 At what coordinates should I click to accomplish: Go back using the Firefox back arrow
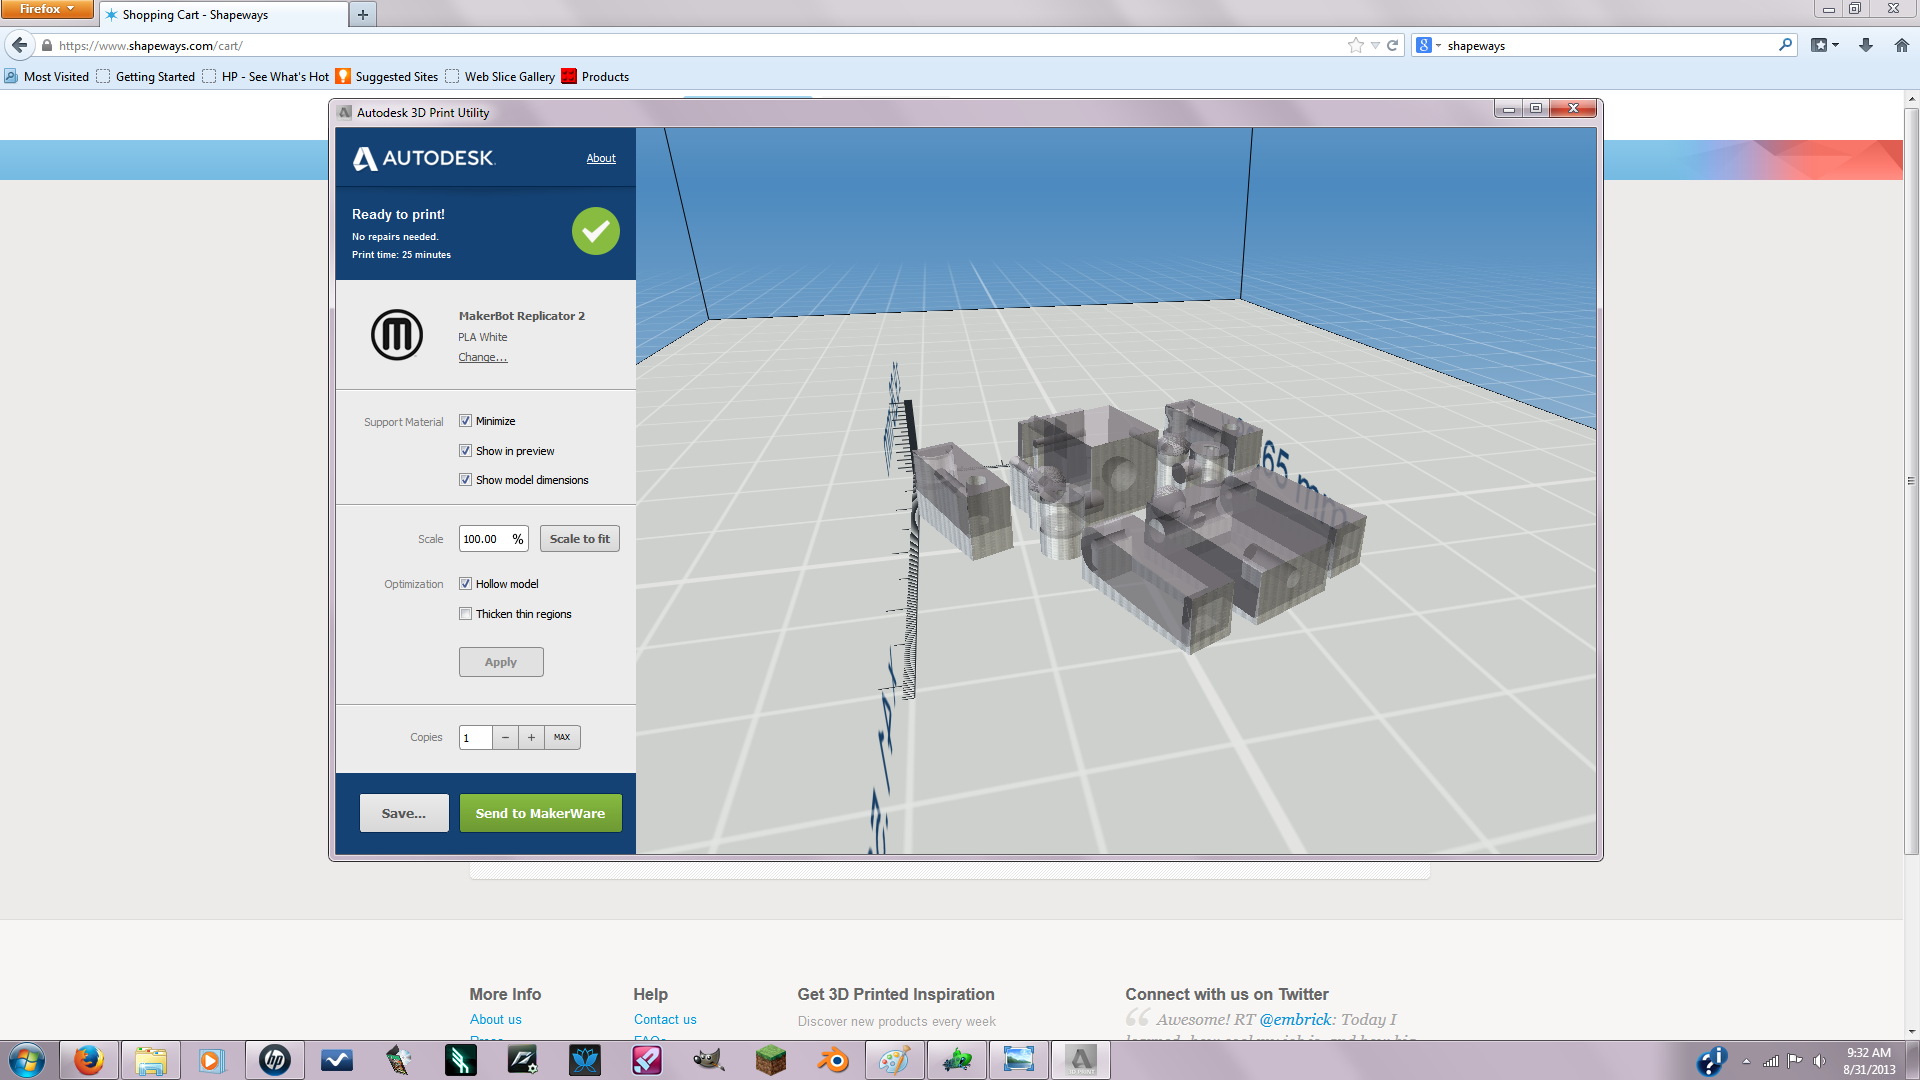20,45
